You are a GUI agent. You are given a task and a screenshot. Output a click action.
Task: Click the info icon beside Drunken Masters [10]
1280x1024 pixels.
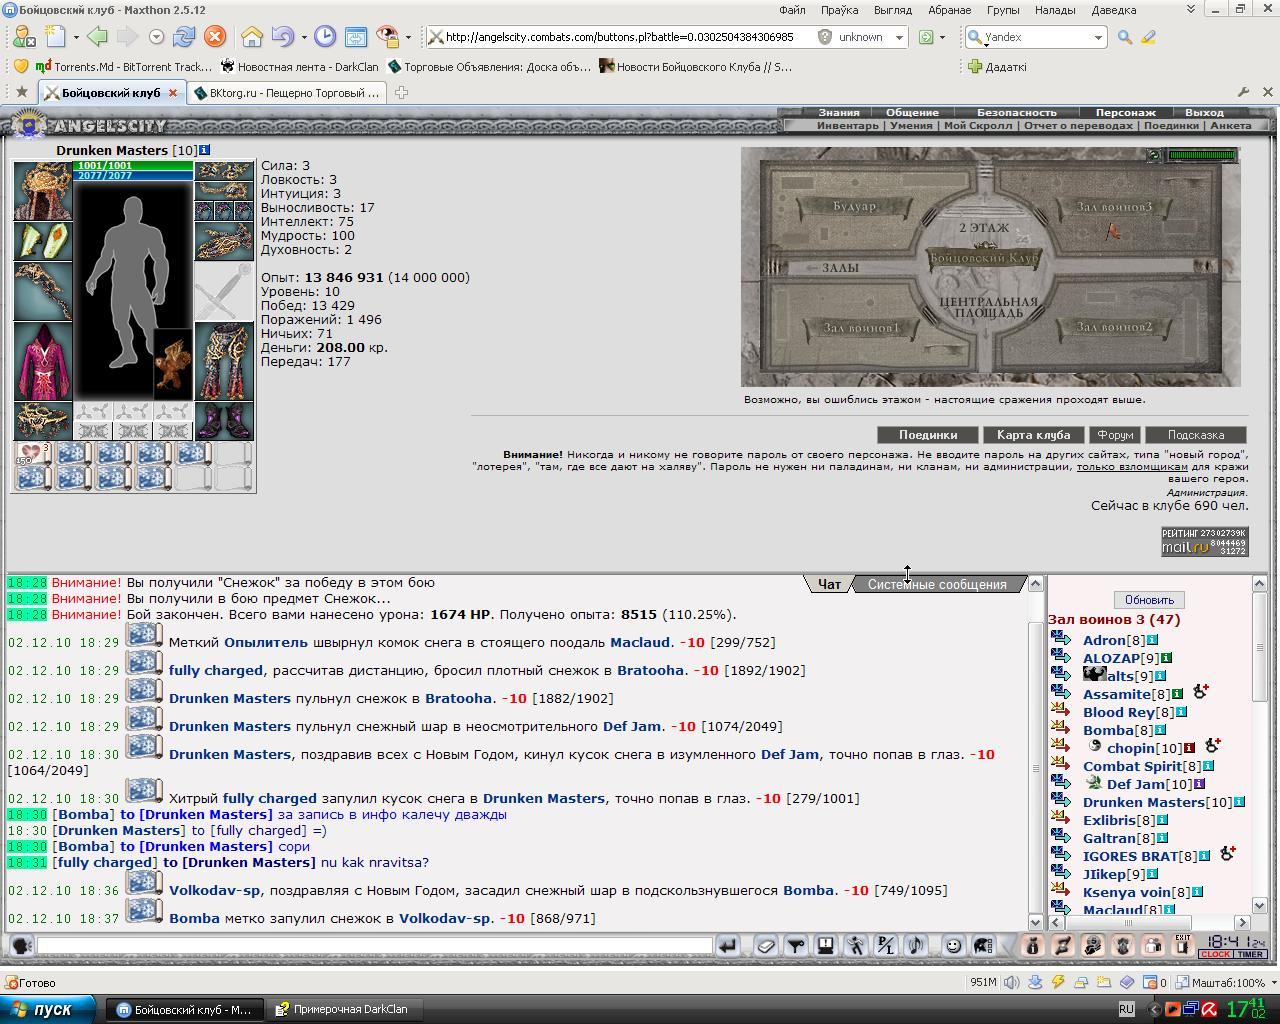[x=204, y=150]
